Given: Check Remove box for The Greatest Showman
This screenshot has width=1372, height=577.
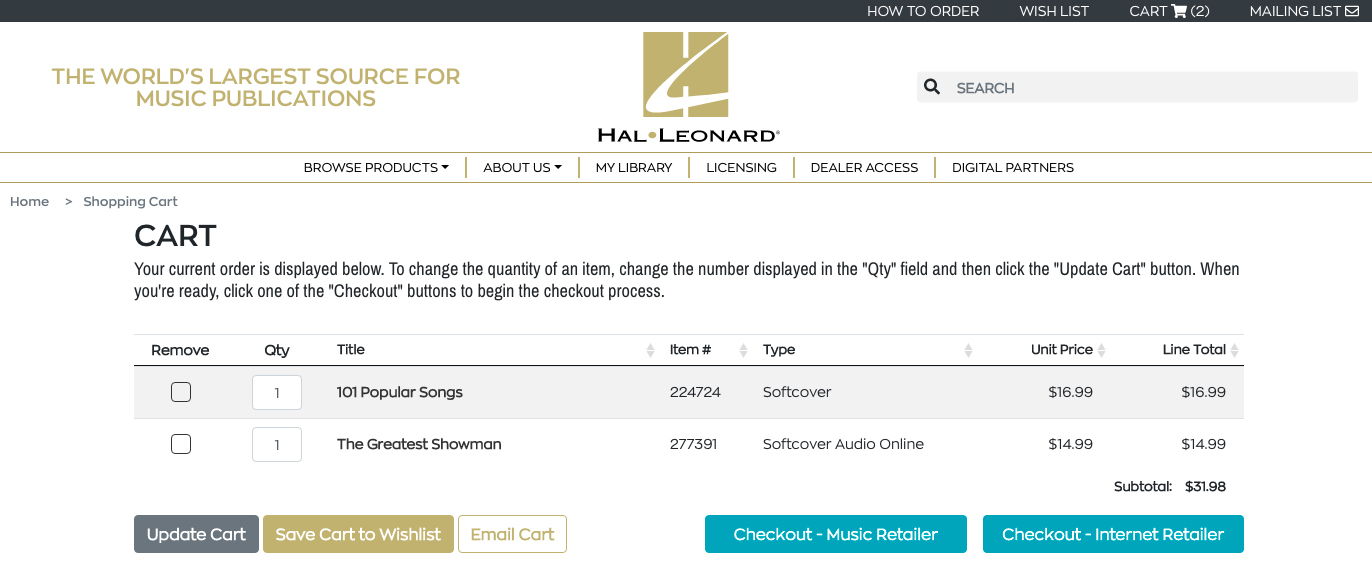Looking at the screenshot, I should tap(181, 444).
